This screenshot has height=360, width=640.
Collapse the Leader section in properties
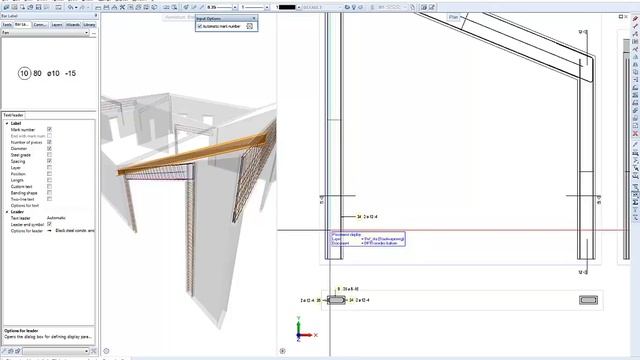pos(7,212)
